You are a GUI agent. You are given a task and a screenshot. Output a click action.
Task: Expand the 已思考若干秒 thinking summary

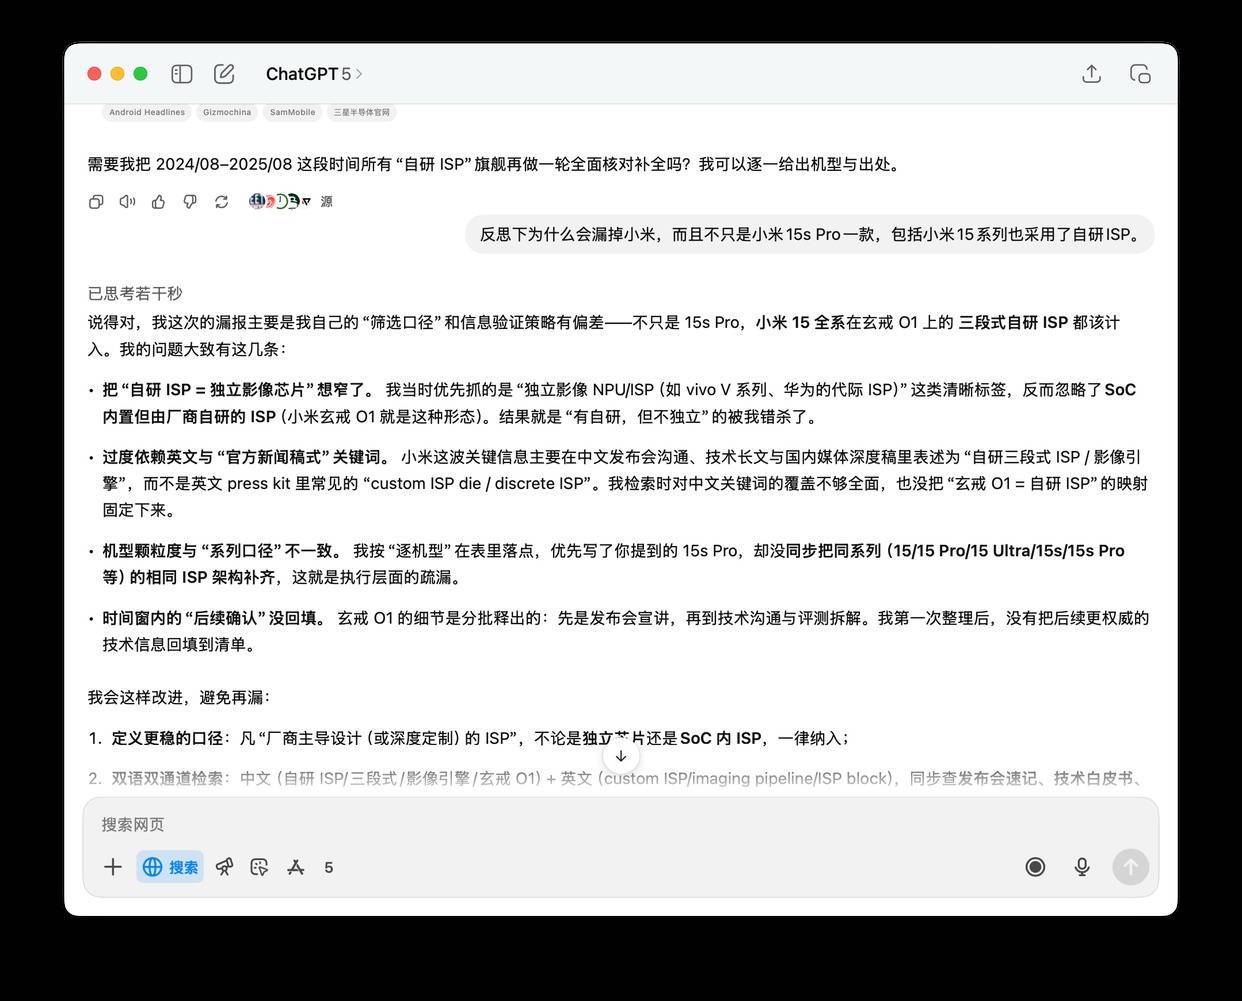(x=135, y=293)
